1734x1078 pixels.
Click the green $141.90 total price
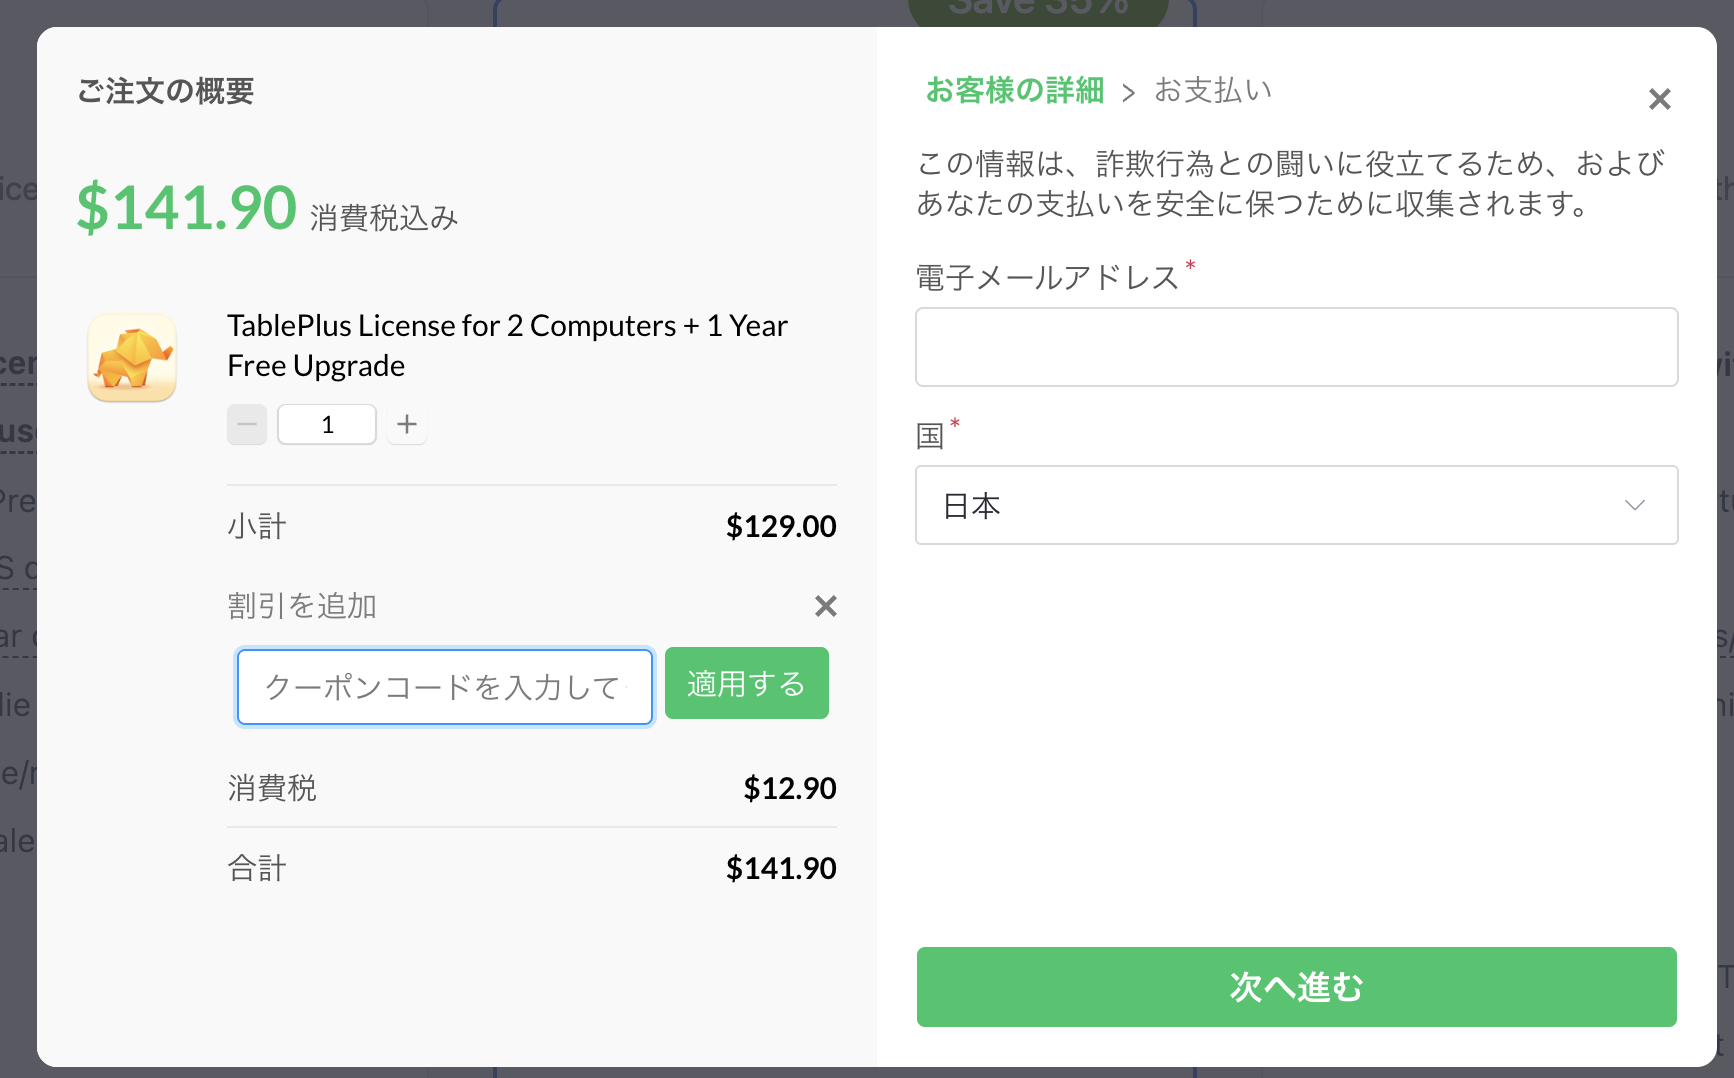tap(187, 208)
